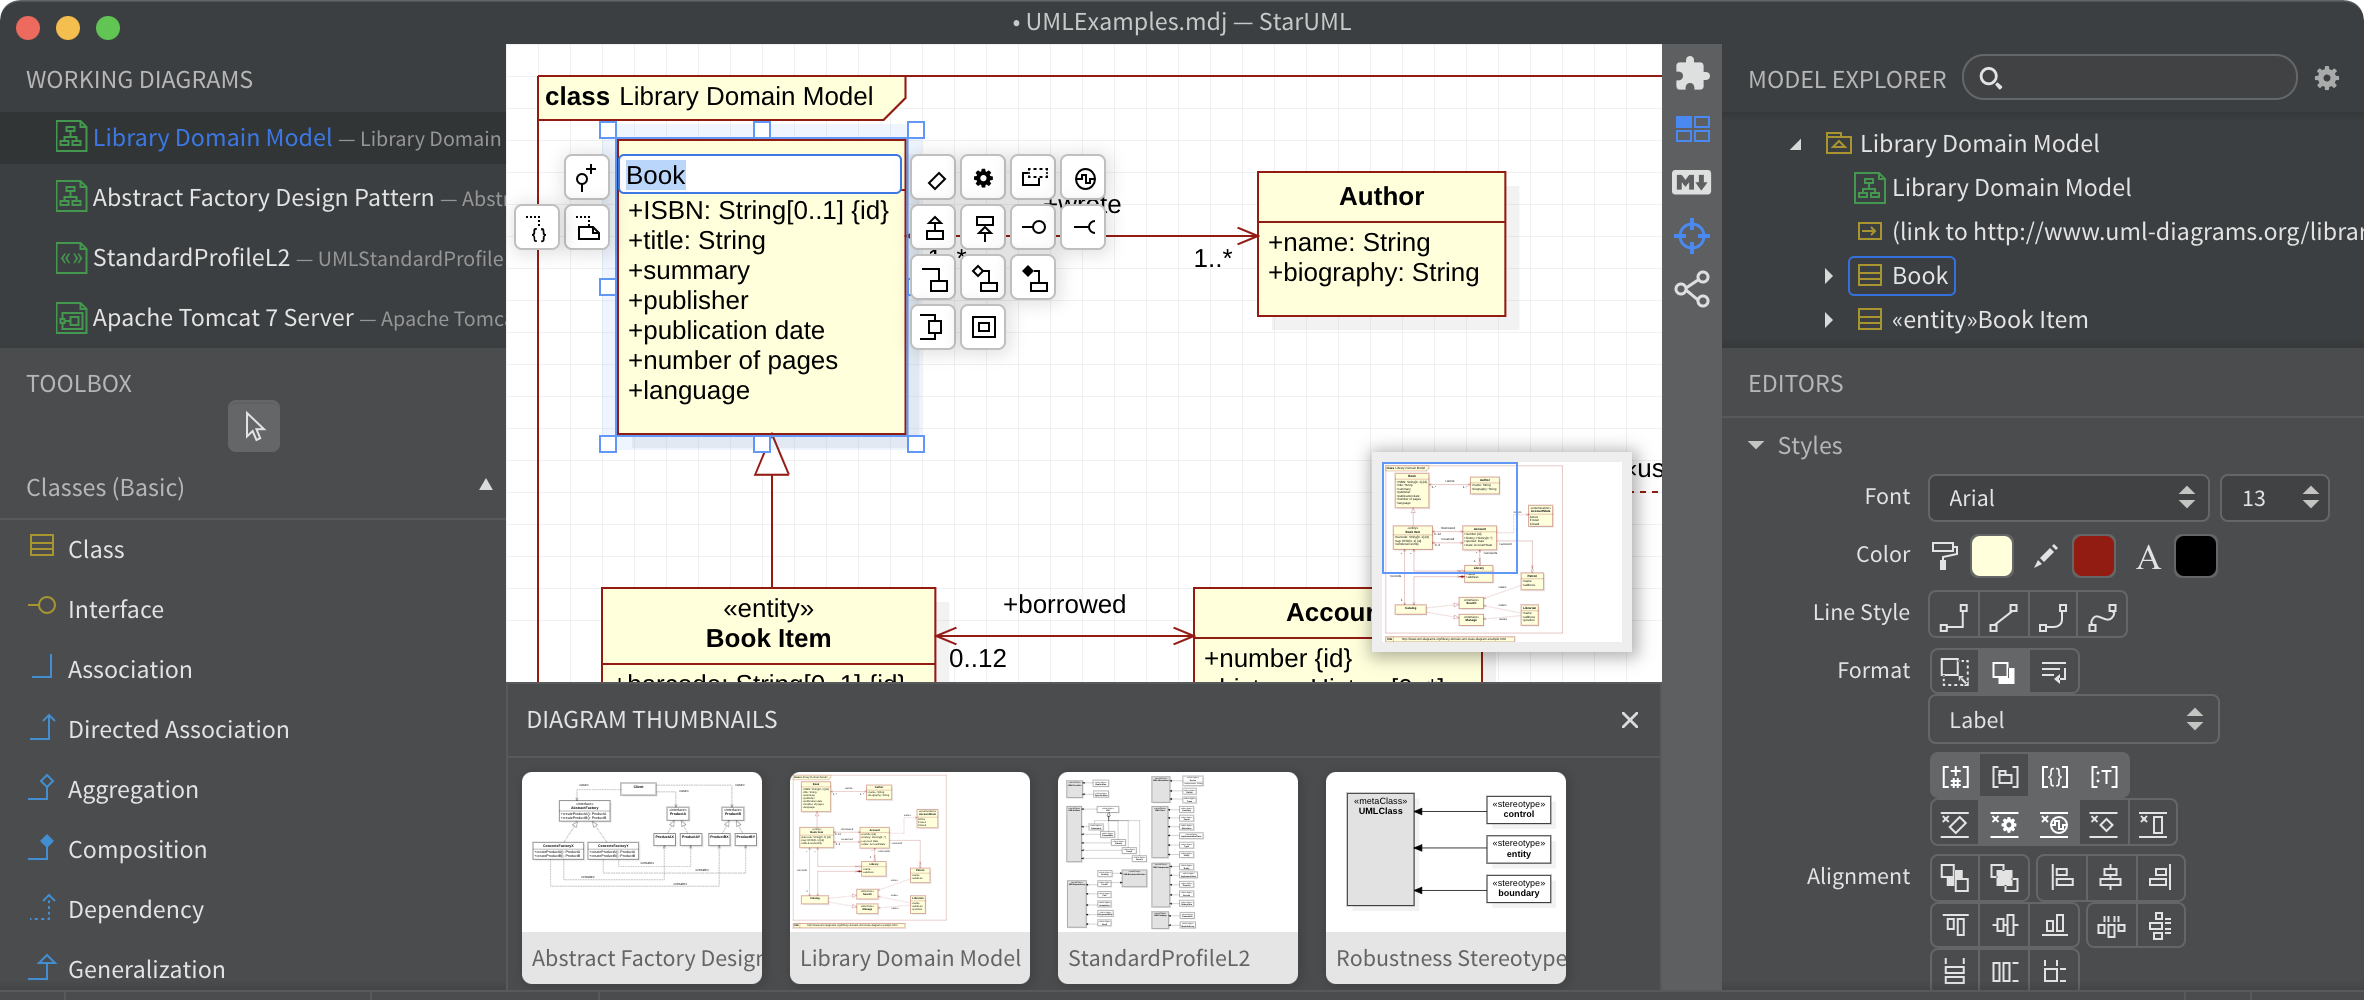Open the Working Diagrams layout icon
This screenshot has width=2364, height=1000.
[x=1693, y=129]
